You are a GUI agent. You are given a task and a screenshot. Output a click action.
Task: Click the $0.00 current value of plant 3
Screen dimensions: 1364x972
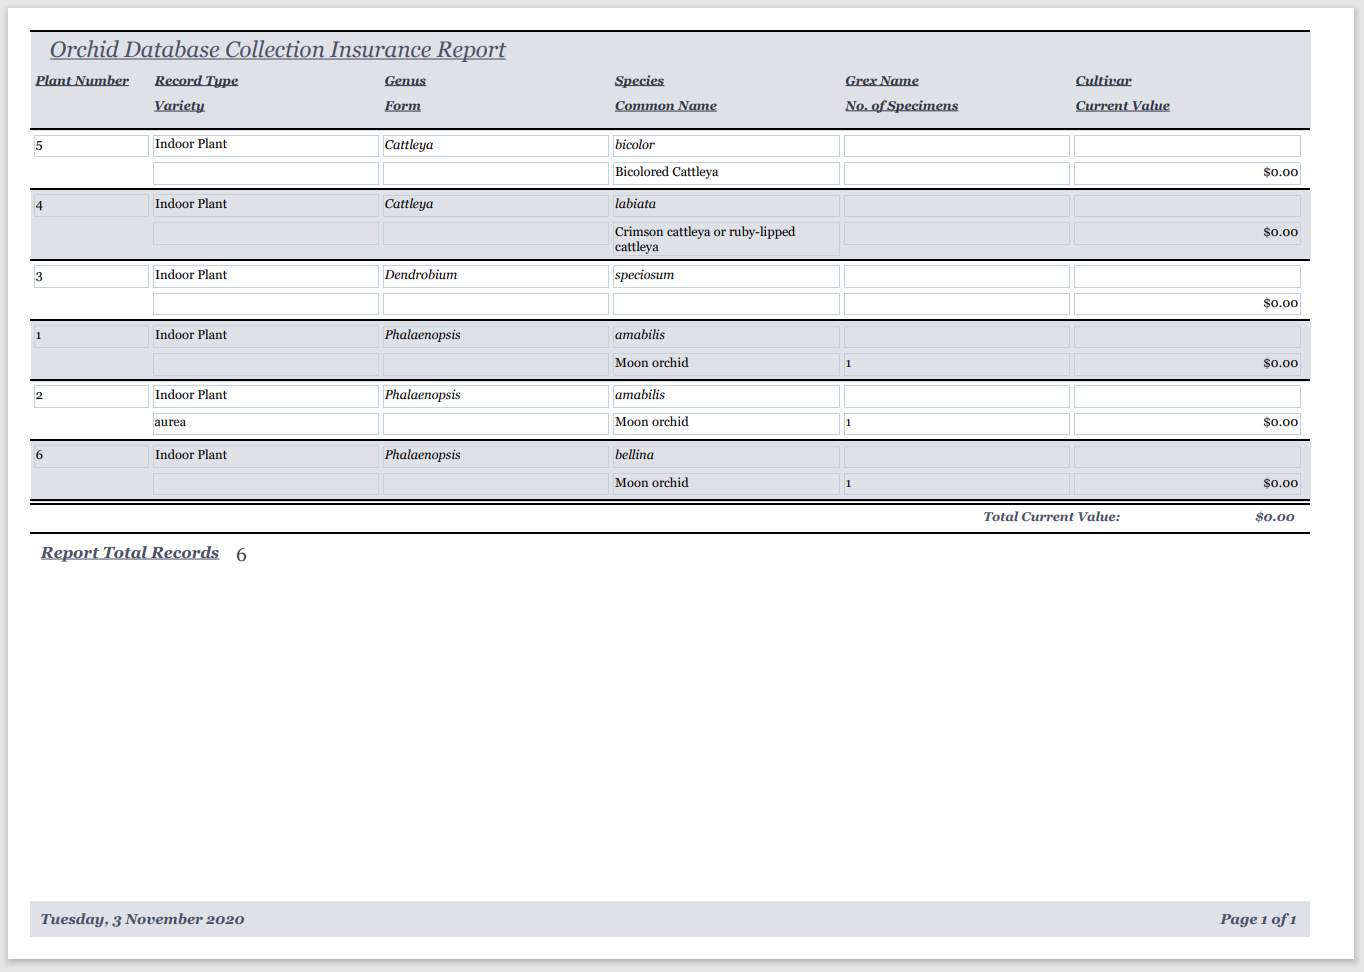point(1187,304)
